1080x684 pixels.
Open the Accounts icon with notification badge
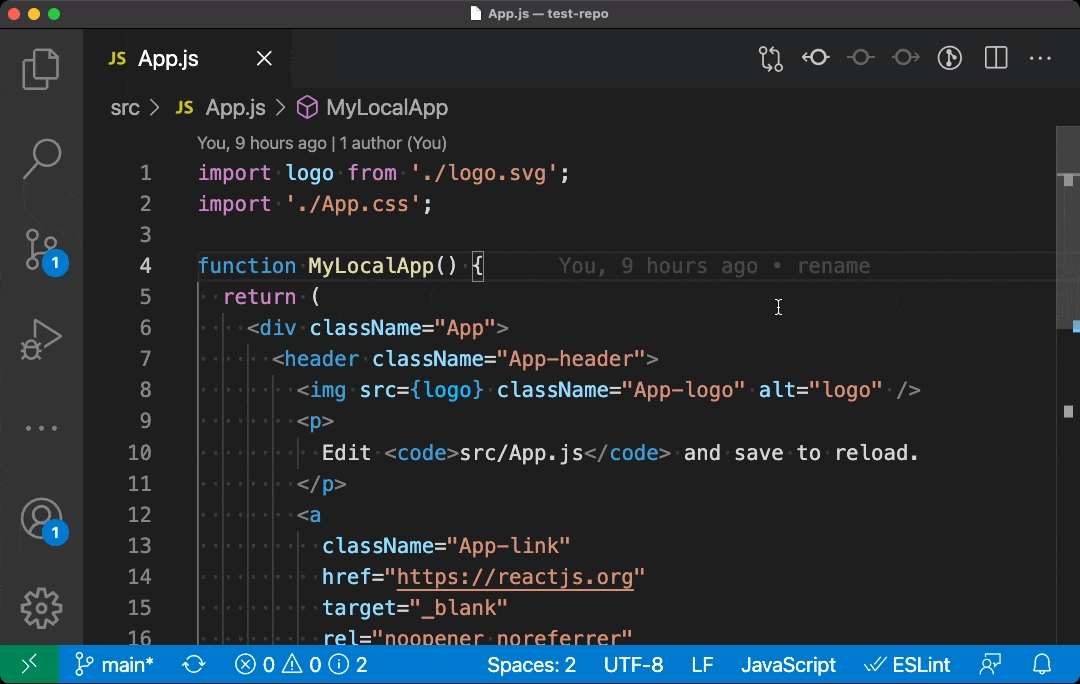pyautogui.click(x=41, y=520)
